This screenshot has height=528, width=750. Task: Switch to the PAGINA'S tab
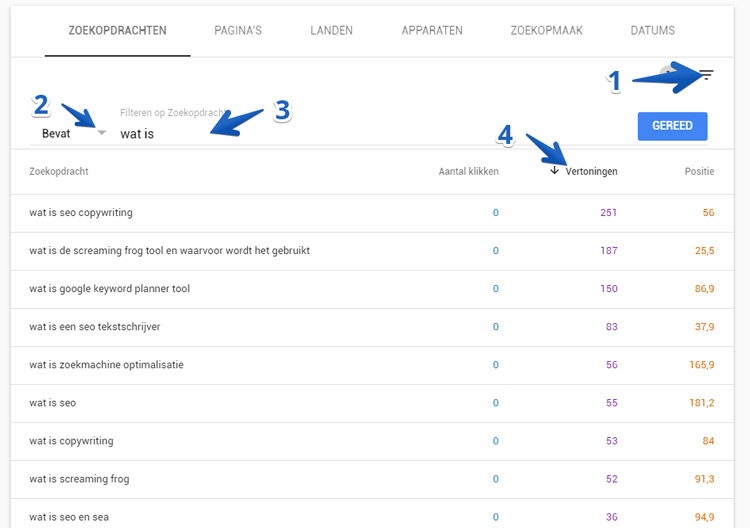pos(238,31)
